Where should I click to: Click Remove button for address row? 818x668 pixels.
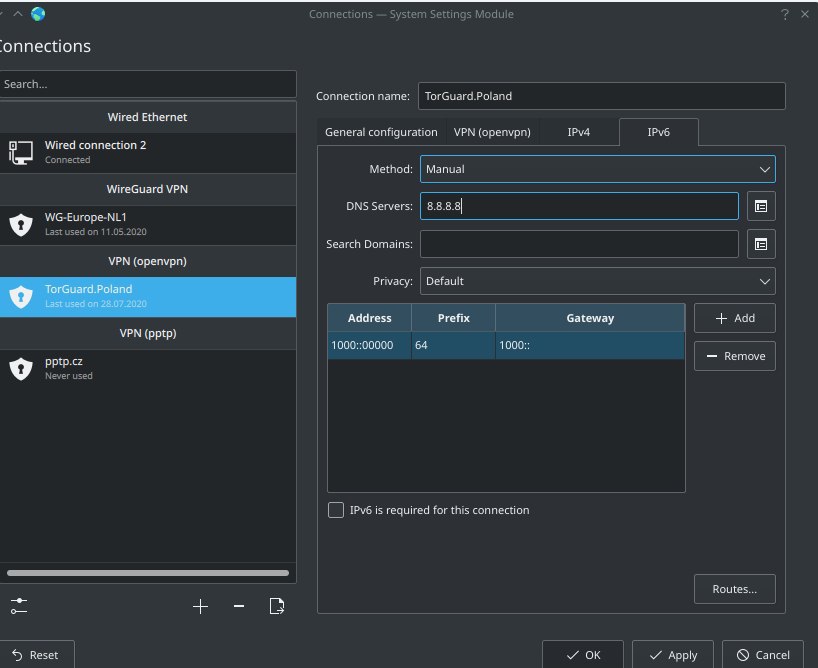tap(735, 356)
